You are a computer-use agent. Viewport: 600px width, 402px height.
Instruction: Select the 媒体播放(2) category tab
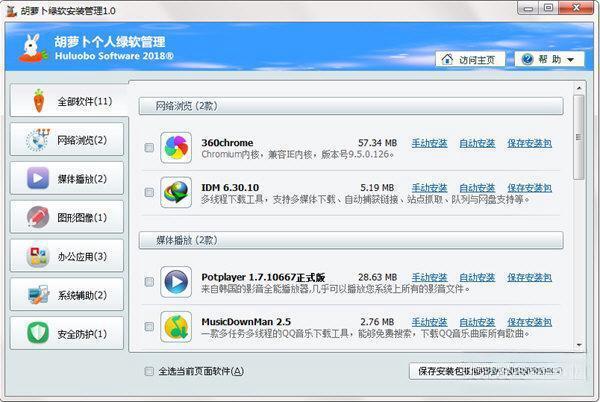coord(67,178)
